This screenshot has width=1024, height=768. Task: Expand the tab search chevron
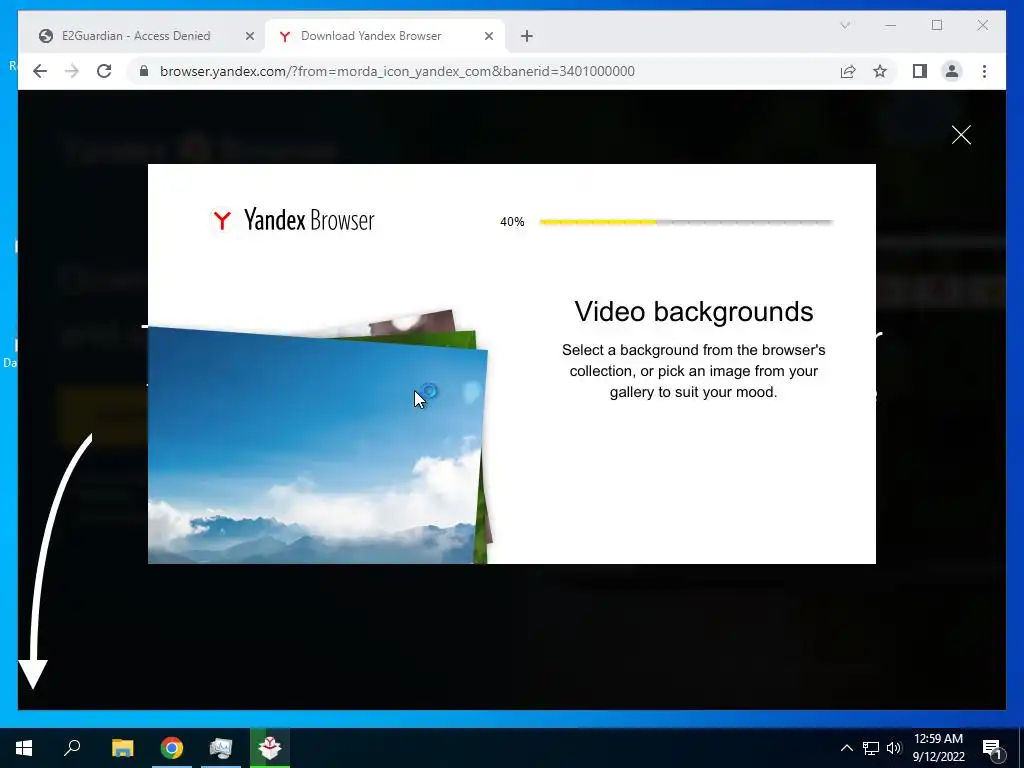(x=845, y=25)
